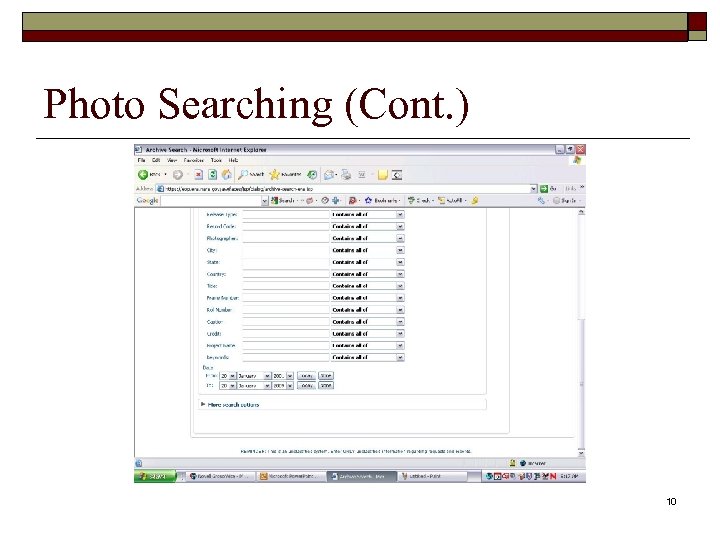Click the Windows Start button
This screenshot has width=720, height=540.
(x=155, y=477)
